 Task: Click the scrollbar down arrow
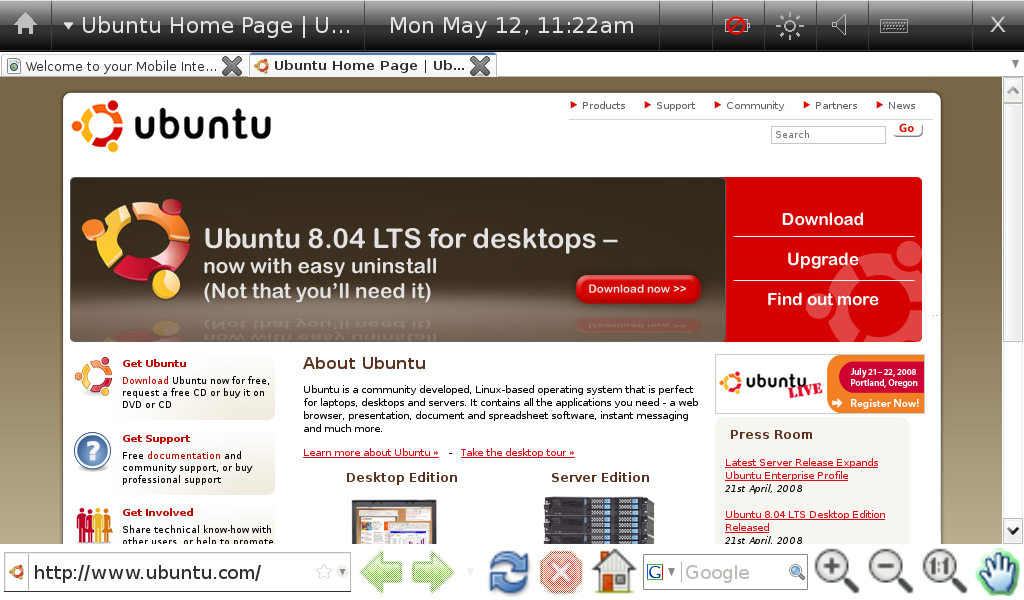click(x=1013, y=531)
